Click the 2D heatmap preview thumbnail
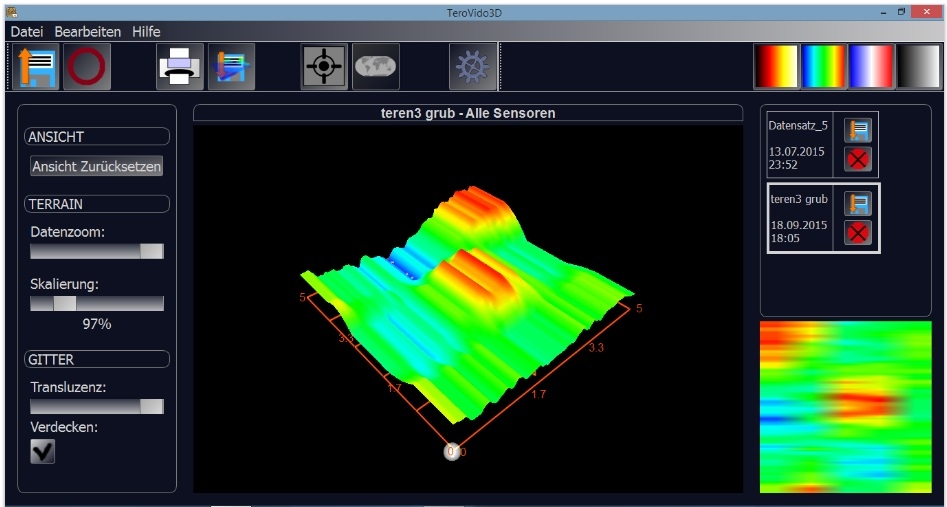This screenshot has height=507, width=947. (x=845, y=406)
